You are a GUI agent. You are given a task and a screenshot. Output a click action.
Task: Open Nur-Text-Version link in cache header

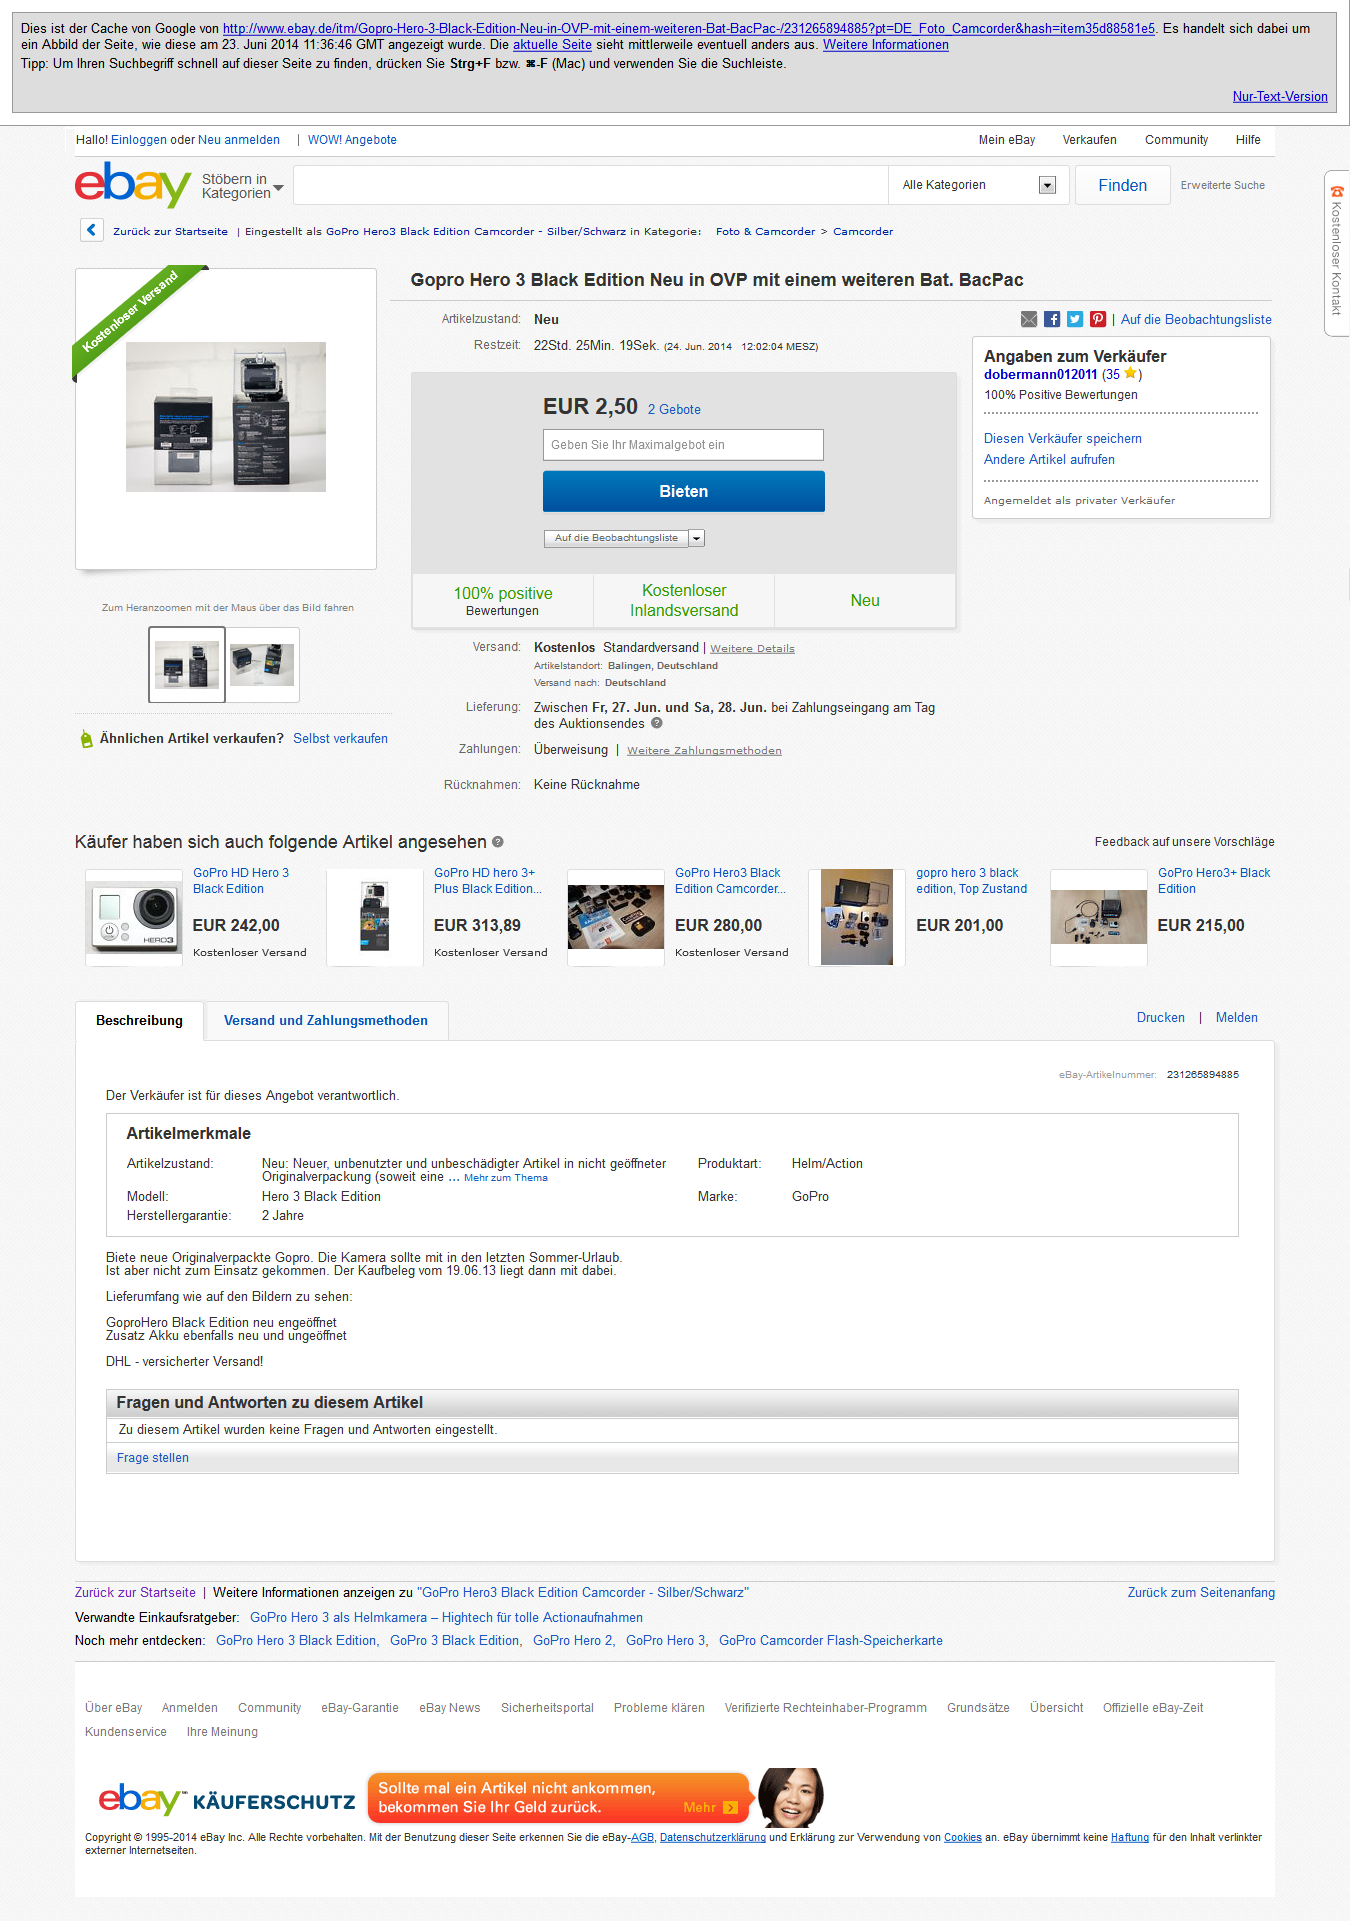pos(1280,97)
